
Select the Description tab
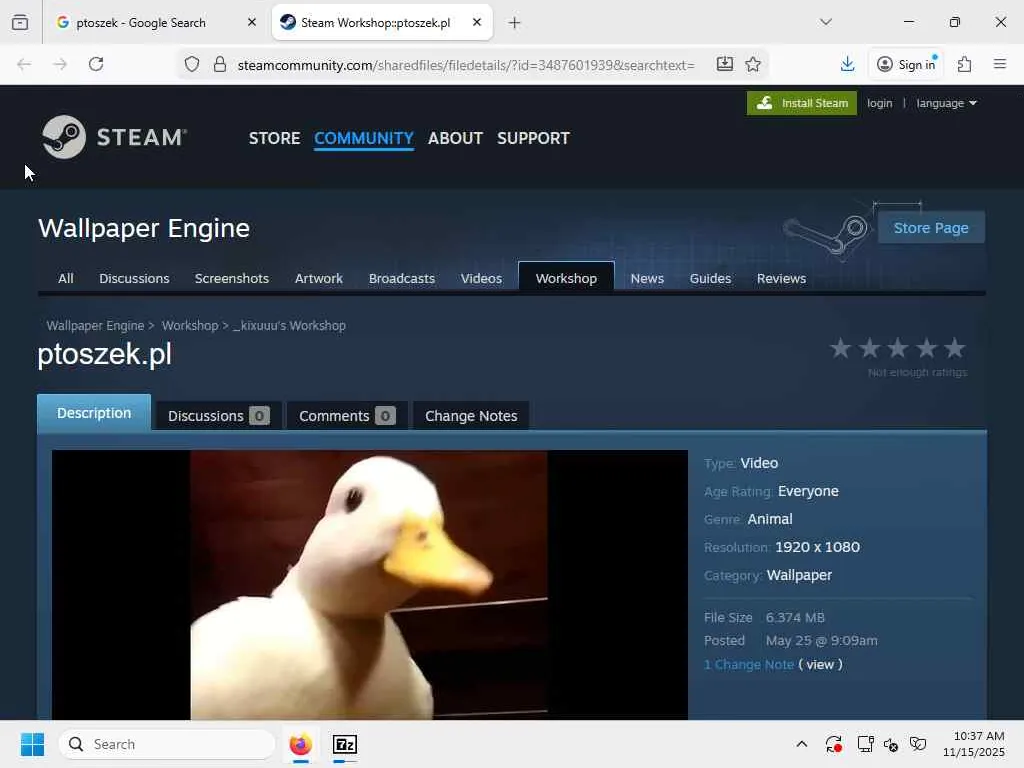94,413
